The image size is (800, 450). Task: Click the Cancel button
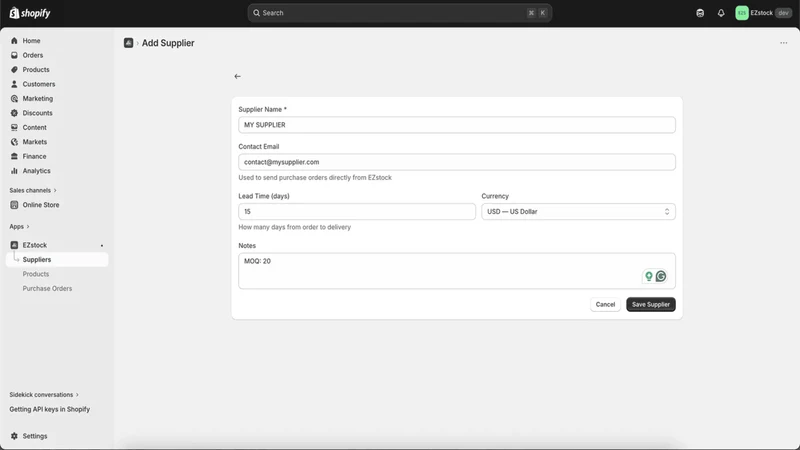click(x=605, y=305)
